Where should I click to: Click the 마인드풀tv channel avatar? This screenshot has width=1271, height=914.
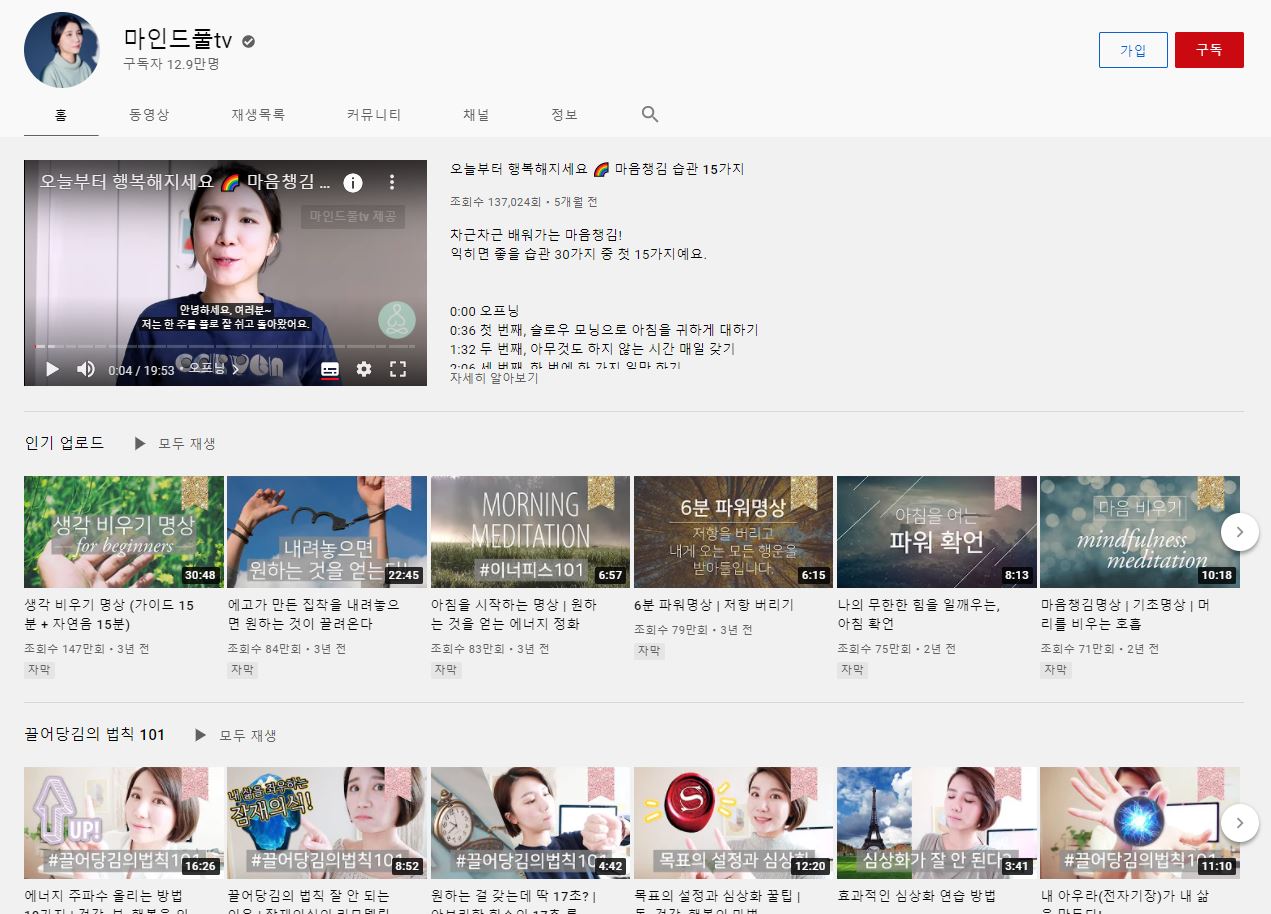(x=62, y=50)
